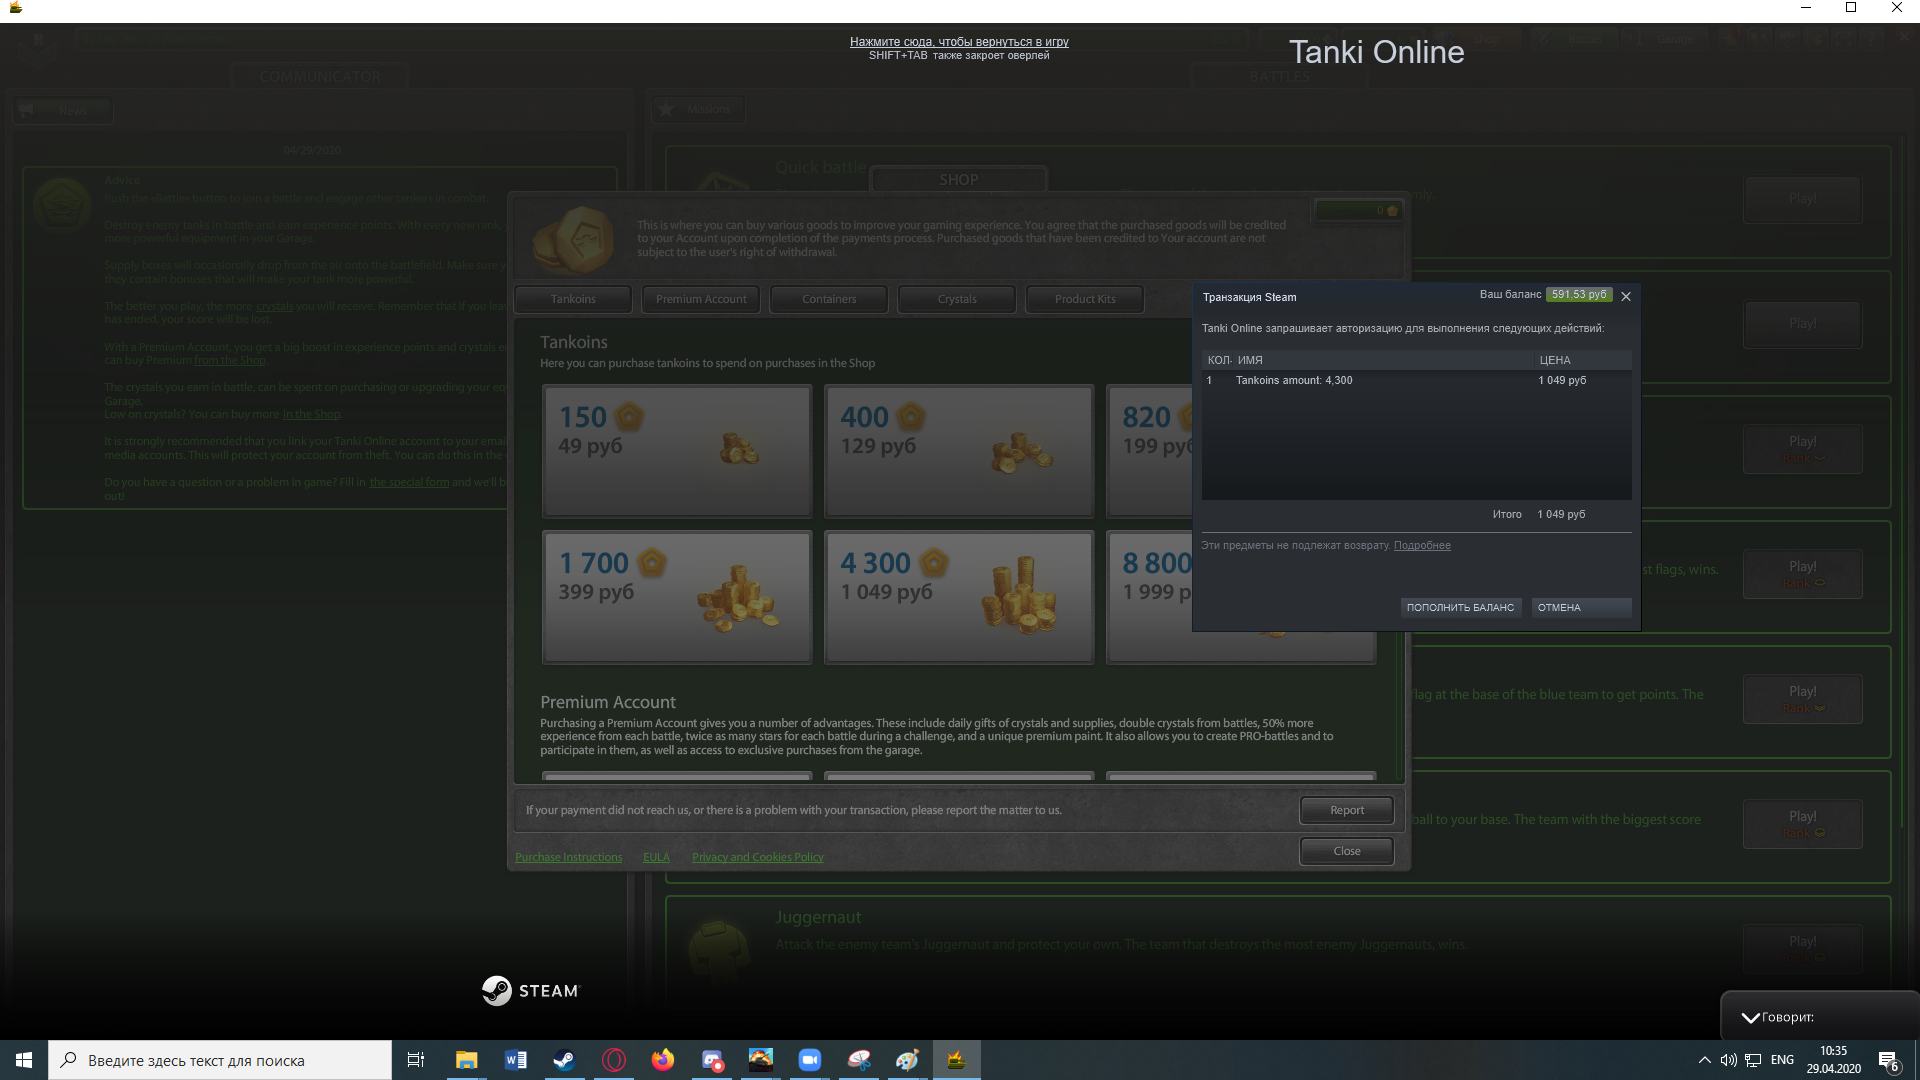The width and height of the screenshot is (1920, 1080).
Task: Select the 400 tankoins pack for 129 руб
Action: pos(959,451)
